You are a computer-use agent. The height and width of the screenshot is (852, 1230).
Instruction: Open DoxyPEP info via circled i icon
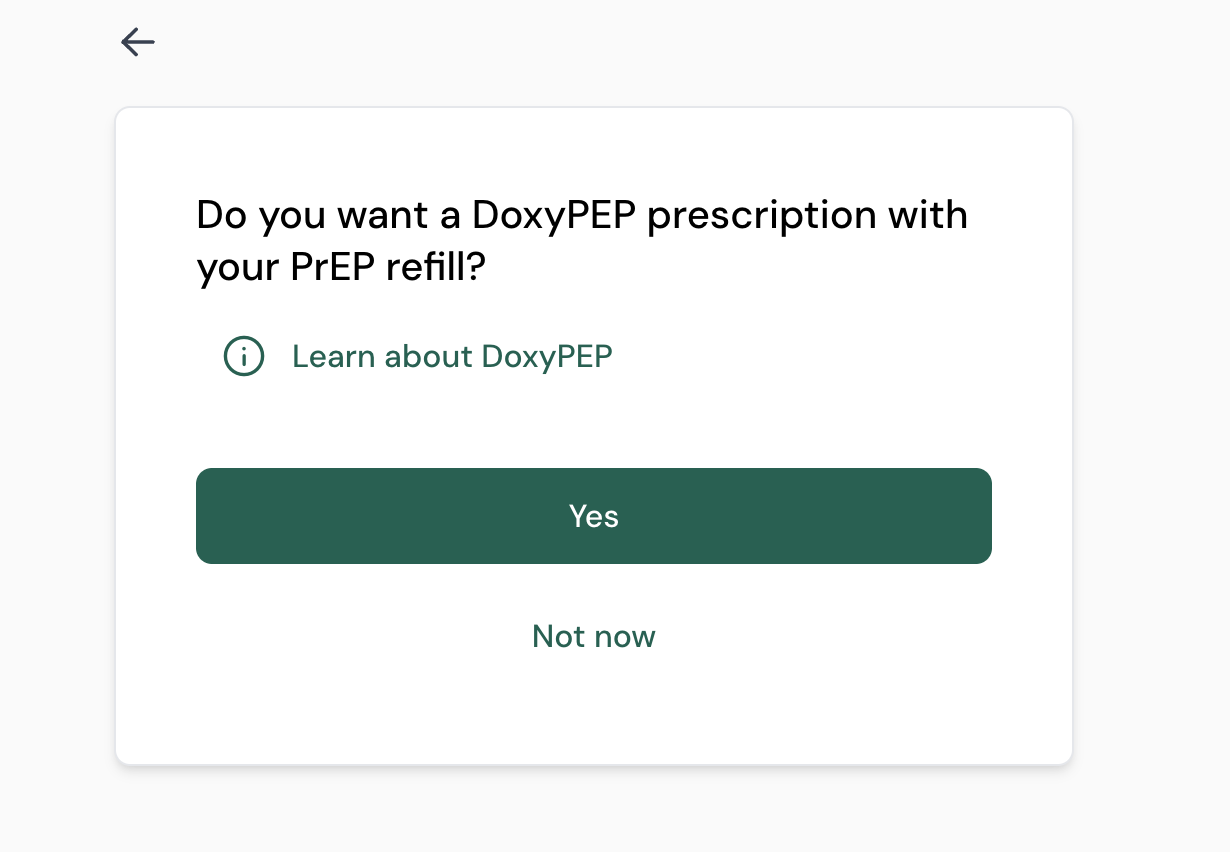pos(244,356)
